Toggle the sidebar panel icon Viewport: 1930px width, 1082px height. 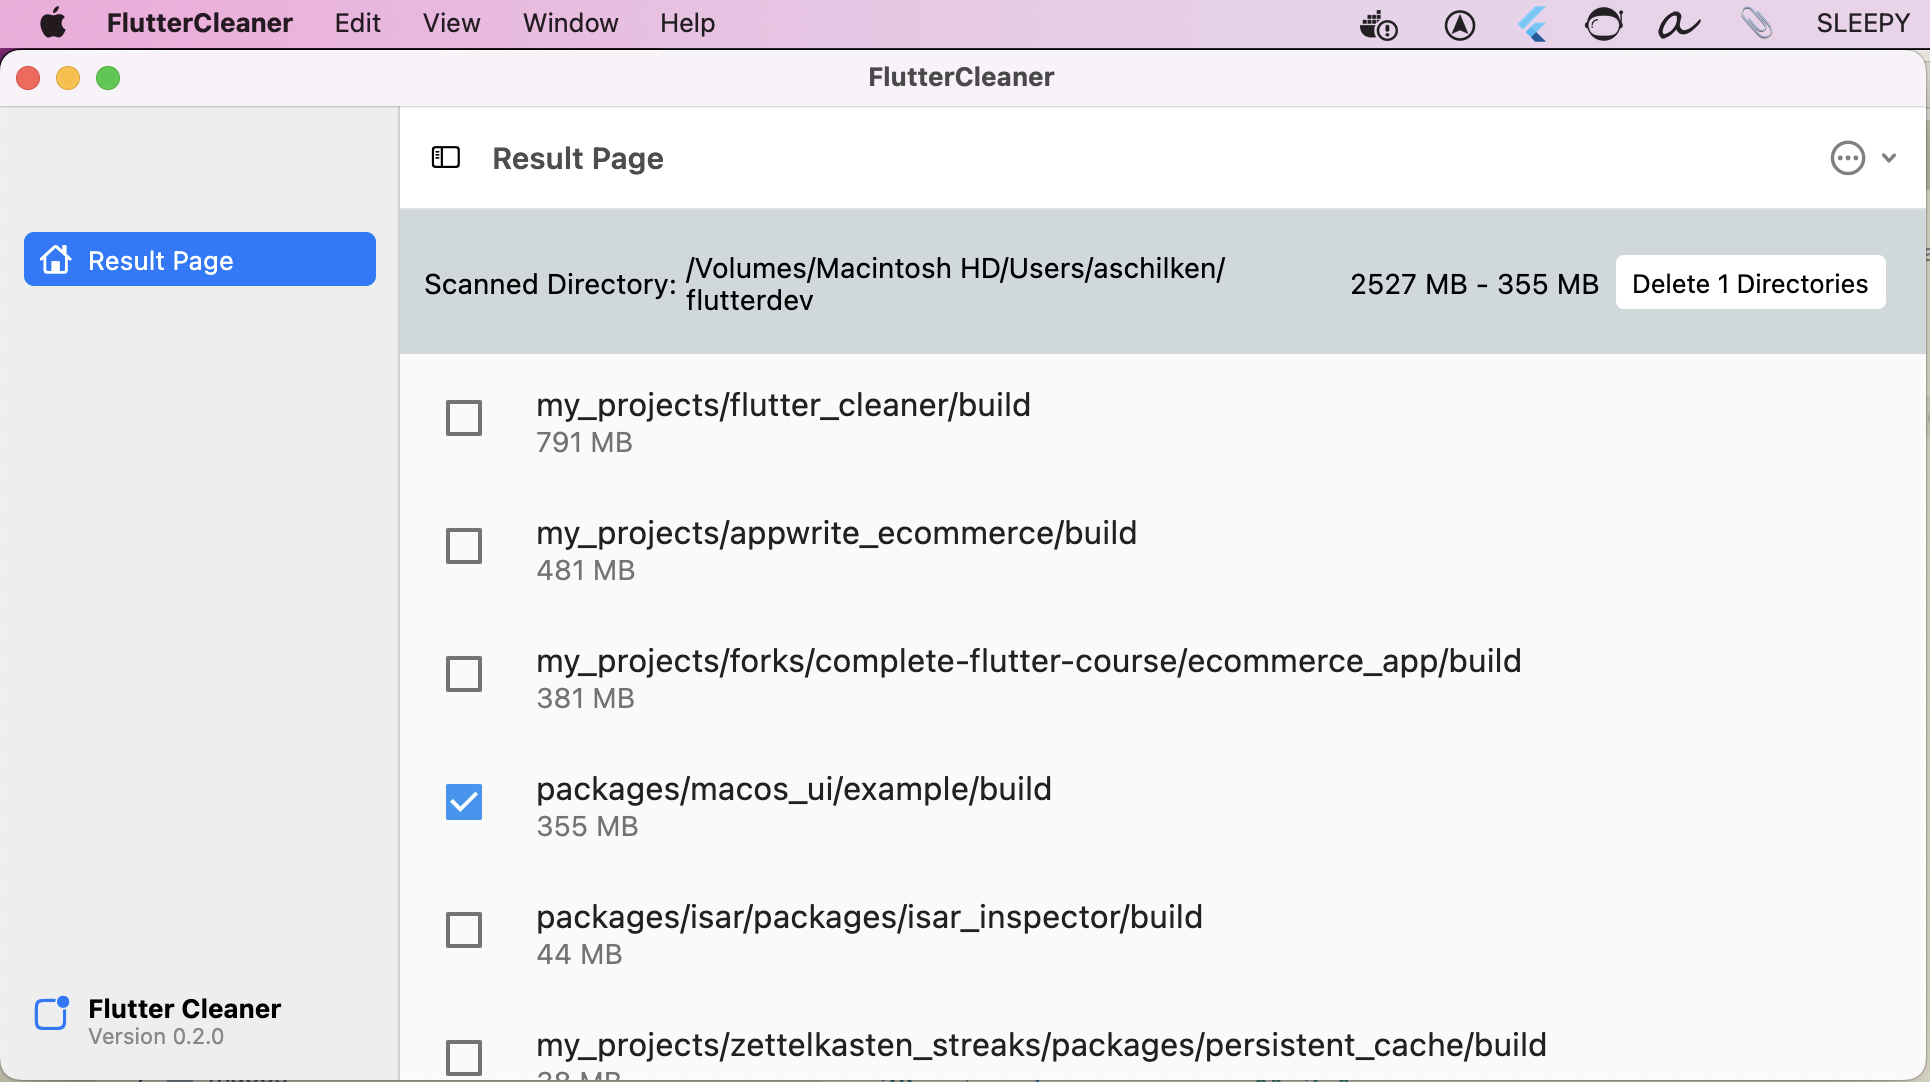click(445, 158)
